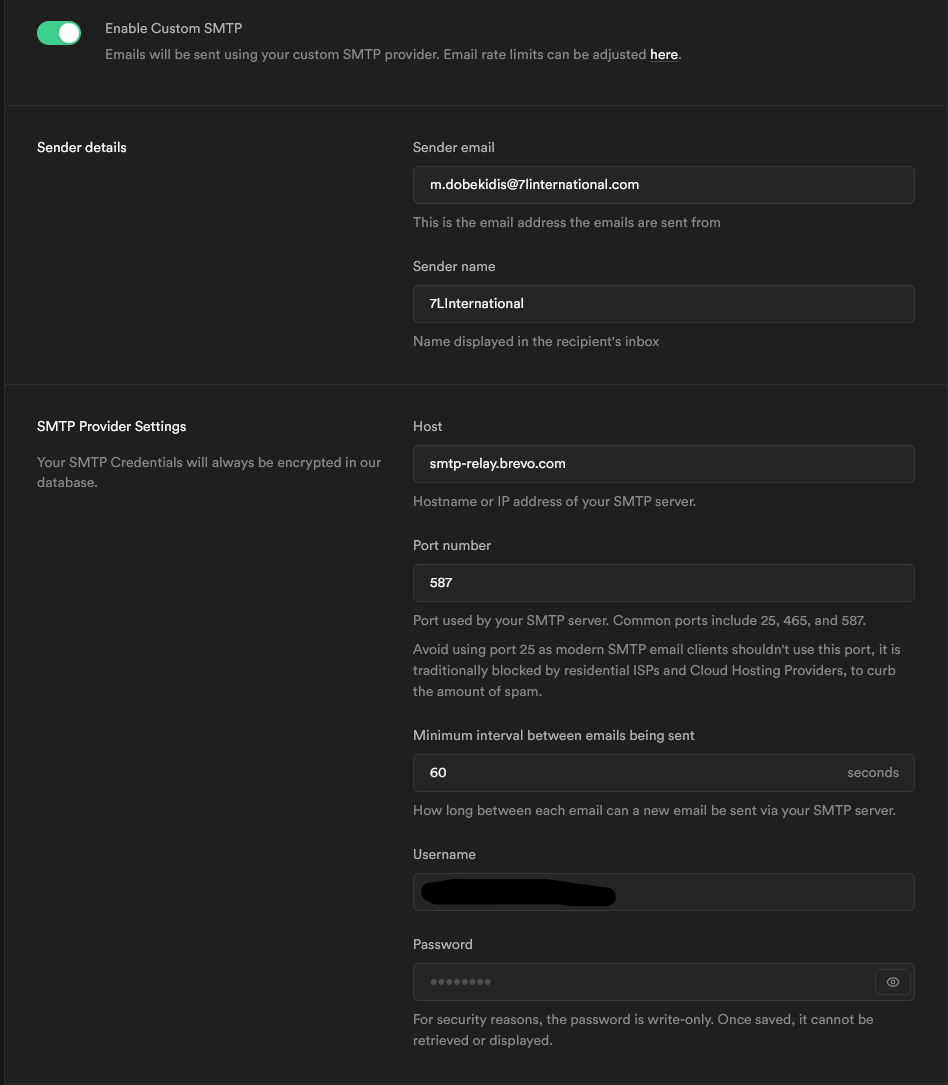
Task: Click into the Sender name field
Action: tap(663, 304)
